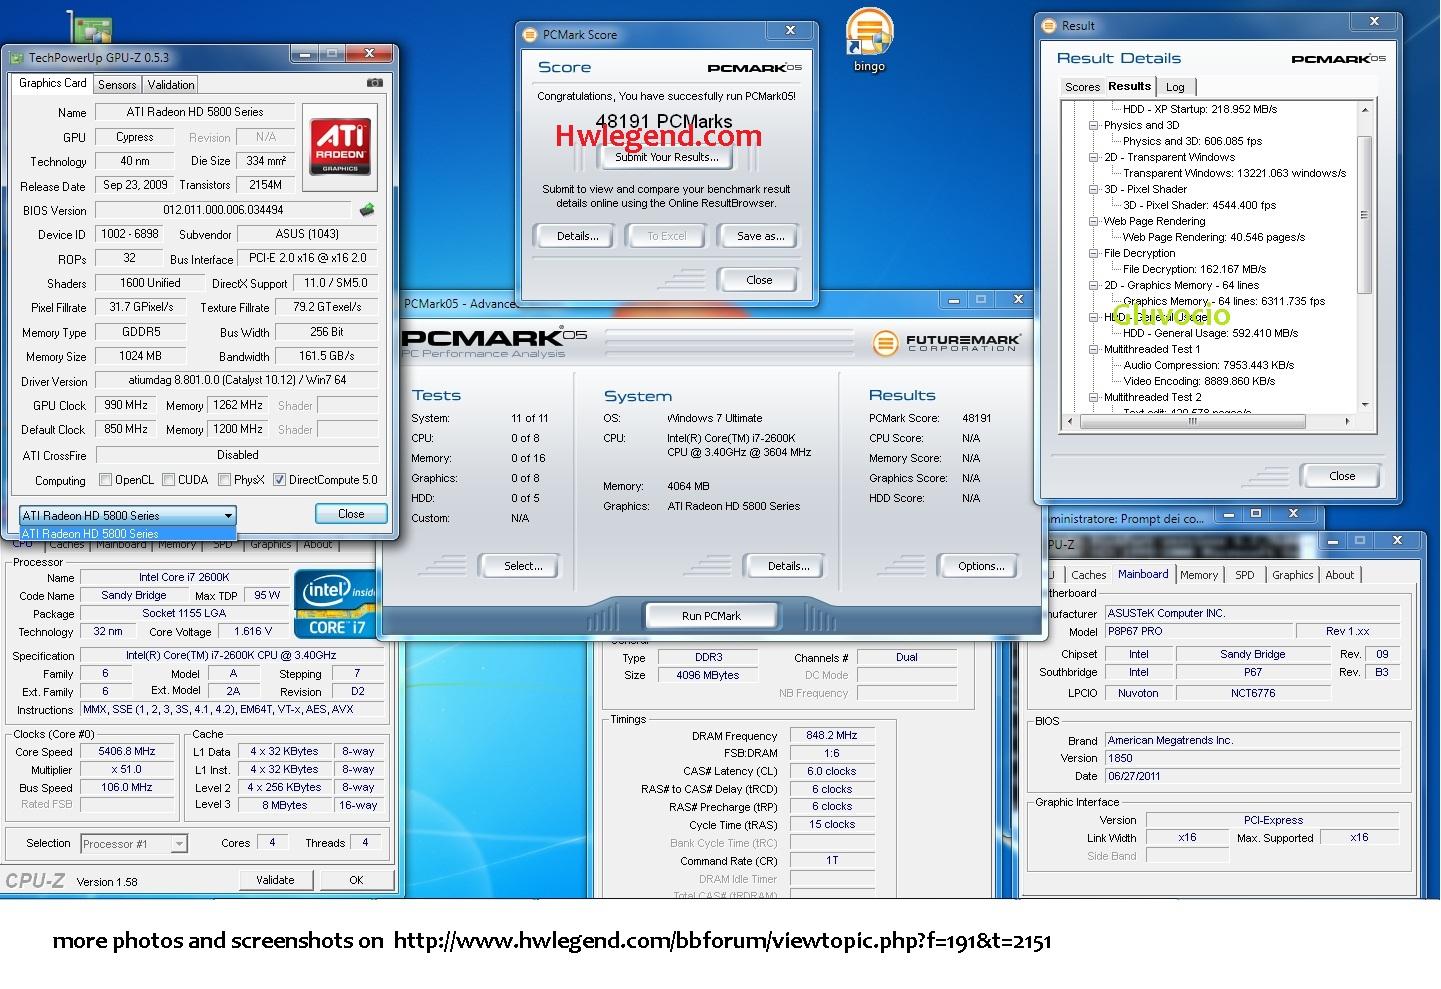
Task: Click Close in PCMark Score dialog
Action: click(759, 280)
